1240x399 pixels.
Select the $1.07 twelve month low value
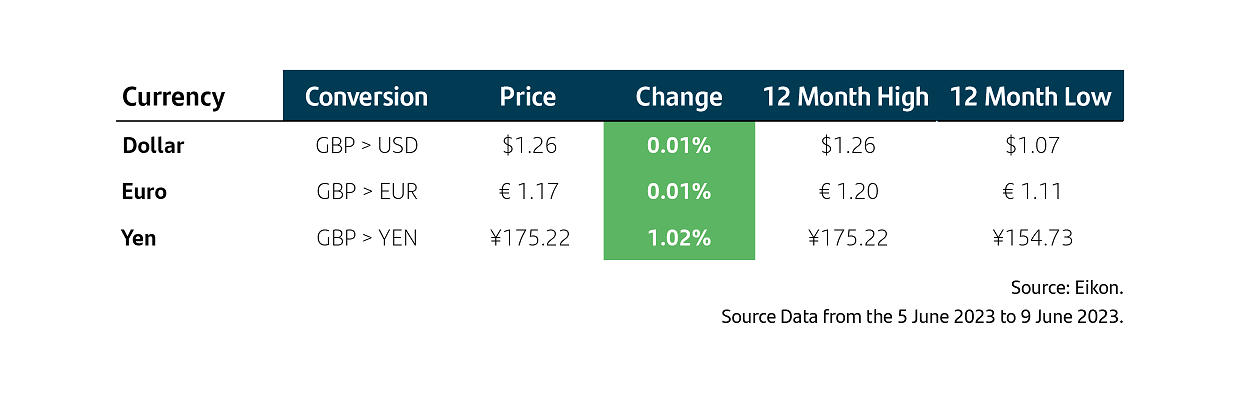click(1032, 145)
